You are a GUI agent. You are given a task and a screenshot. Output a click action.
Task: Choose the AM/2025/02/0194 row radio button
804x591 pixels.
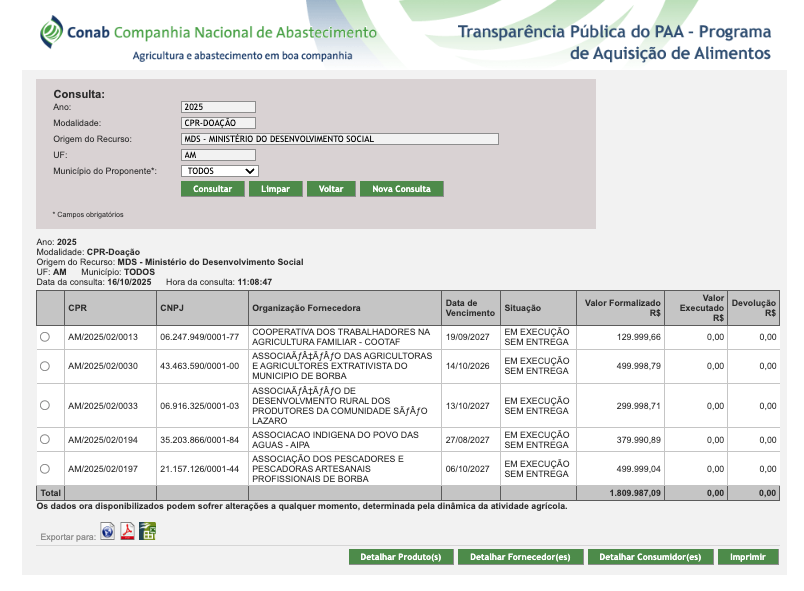point(44,440)
